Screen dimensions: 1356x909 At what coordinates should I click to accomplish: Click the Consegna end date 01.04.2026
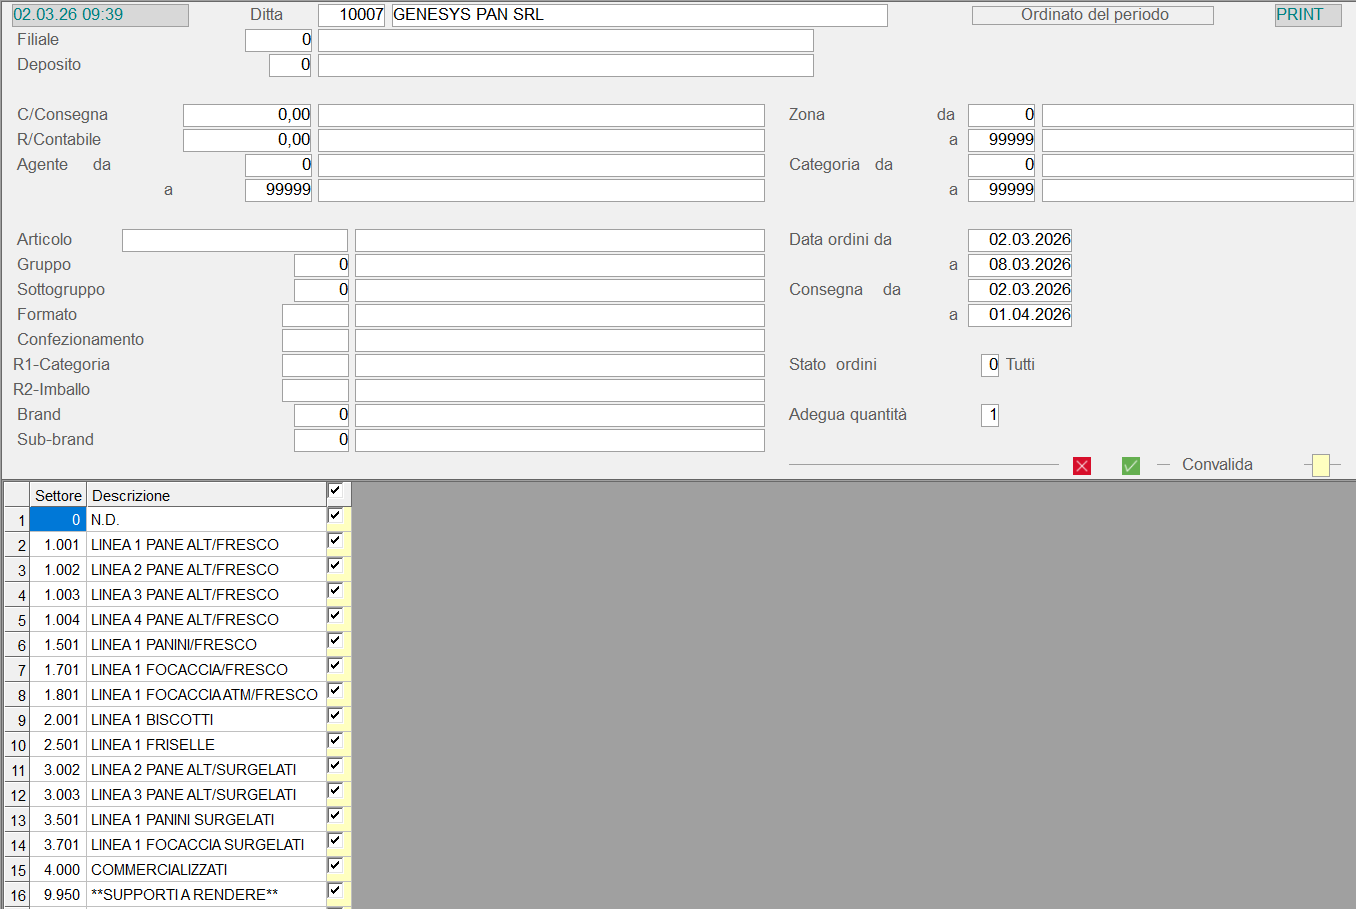point(1019,315)
